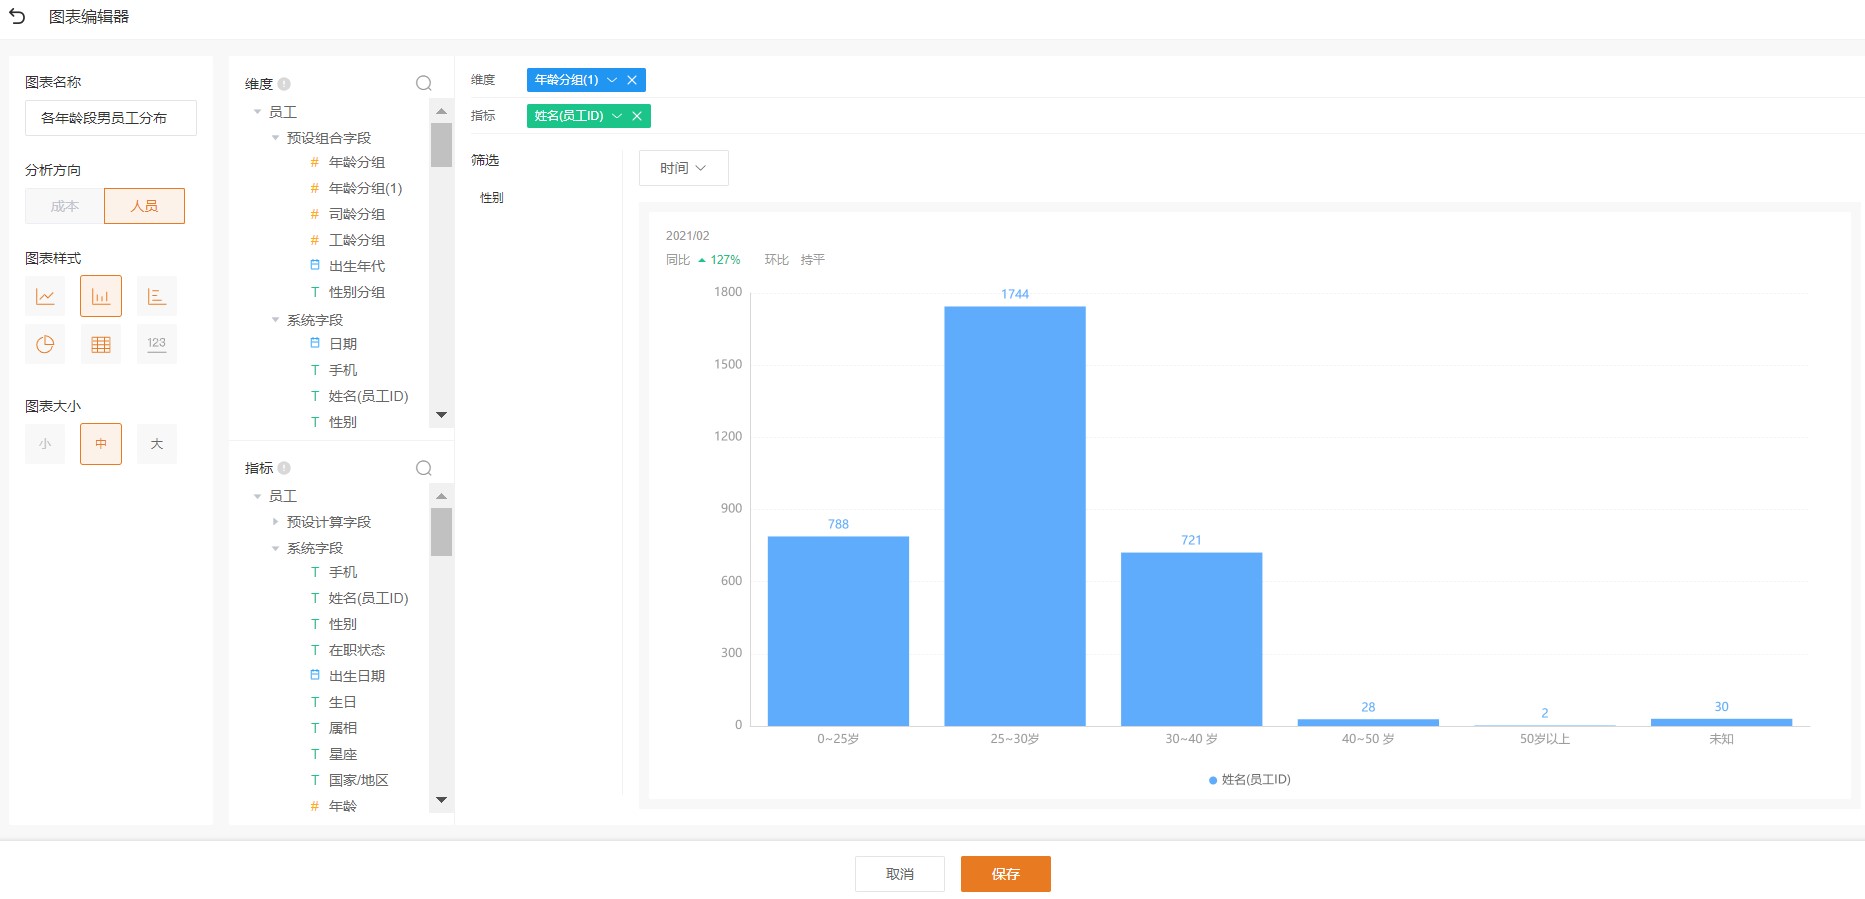1865x899 pixels.
Task: Select the pie chart style icon
Action: (x=45, y=344)
